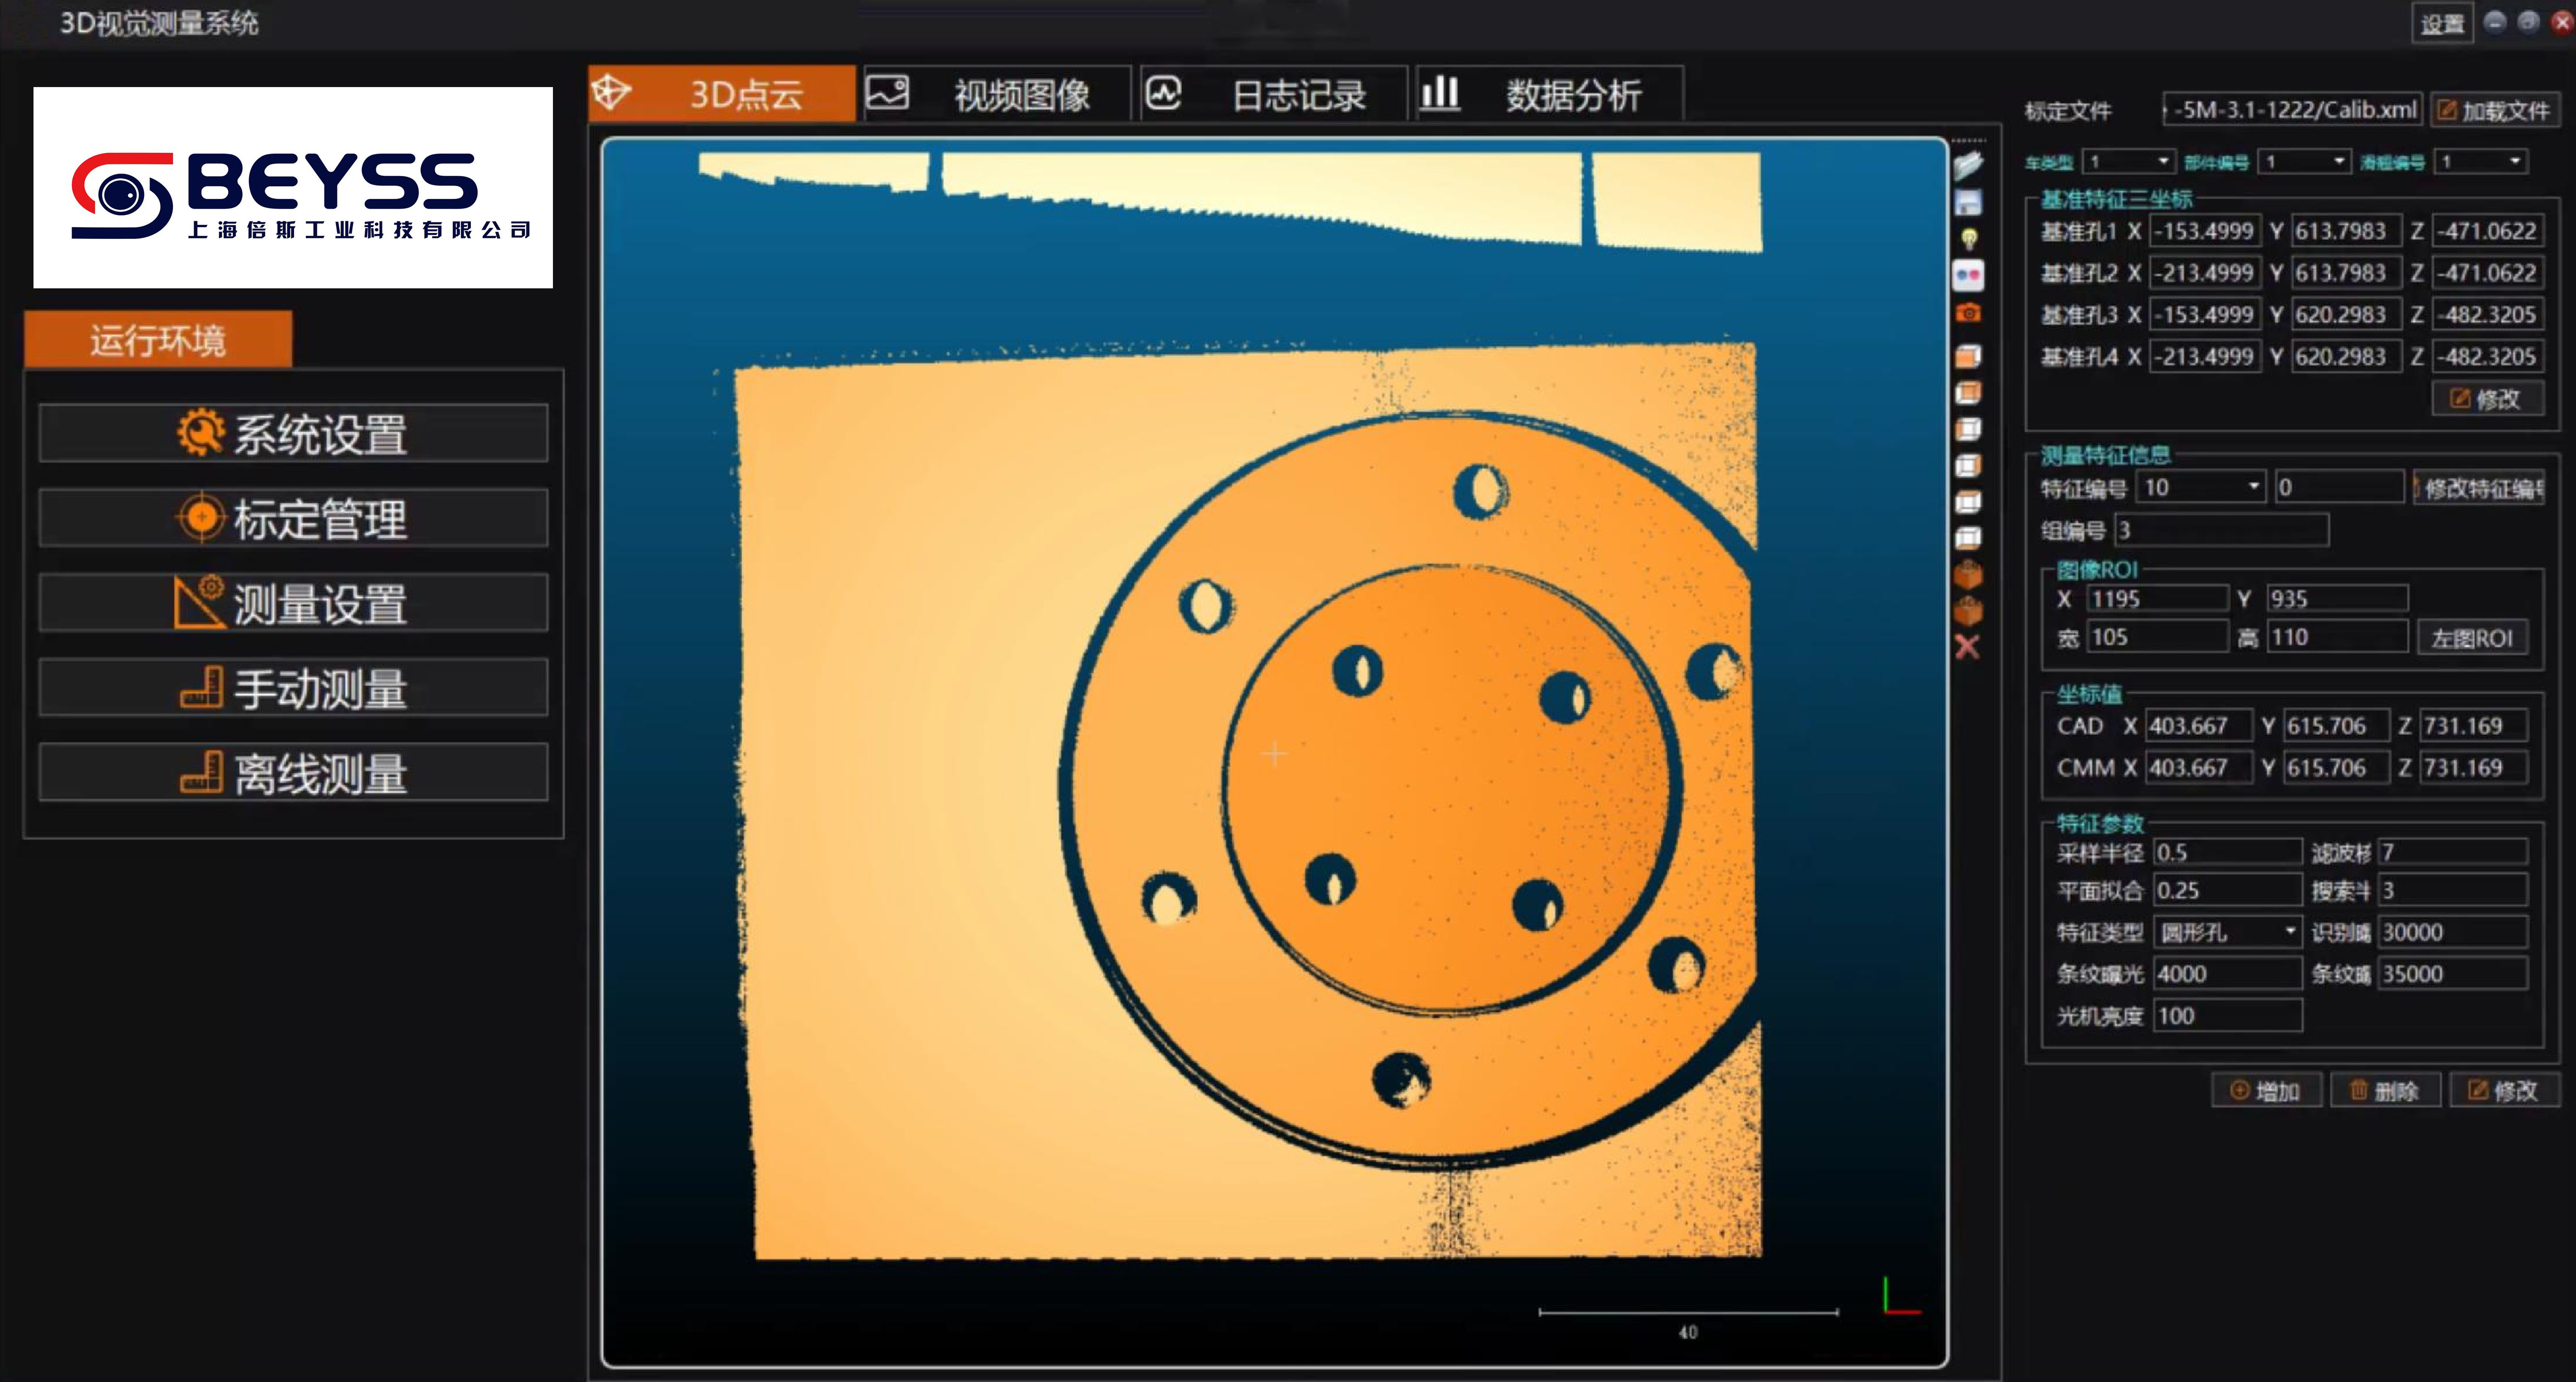
Task: Click the 左图ROI button
Action: click(2473, 638)
